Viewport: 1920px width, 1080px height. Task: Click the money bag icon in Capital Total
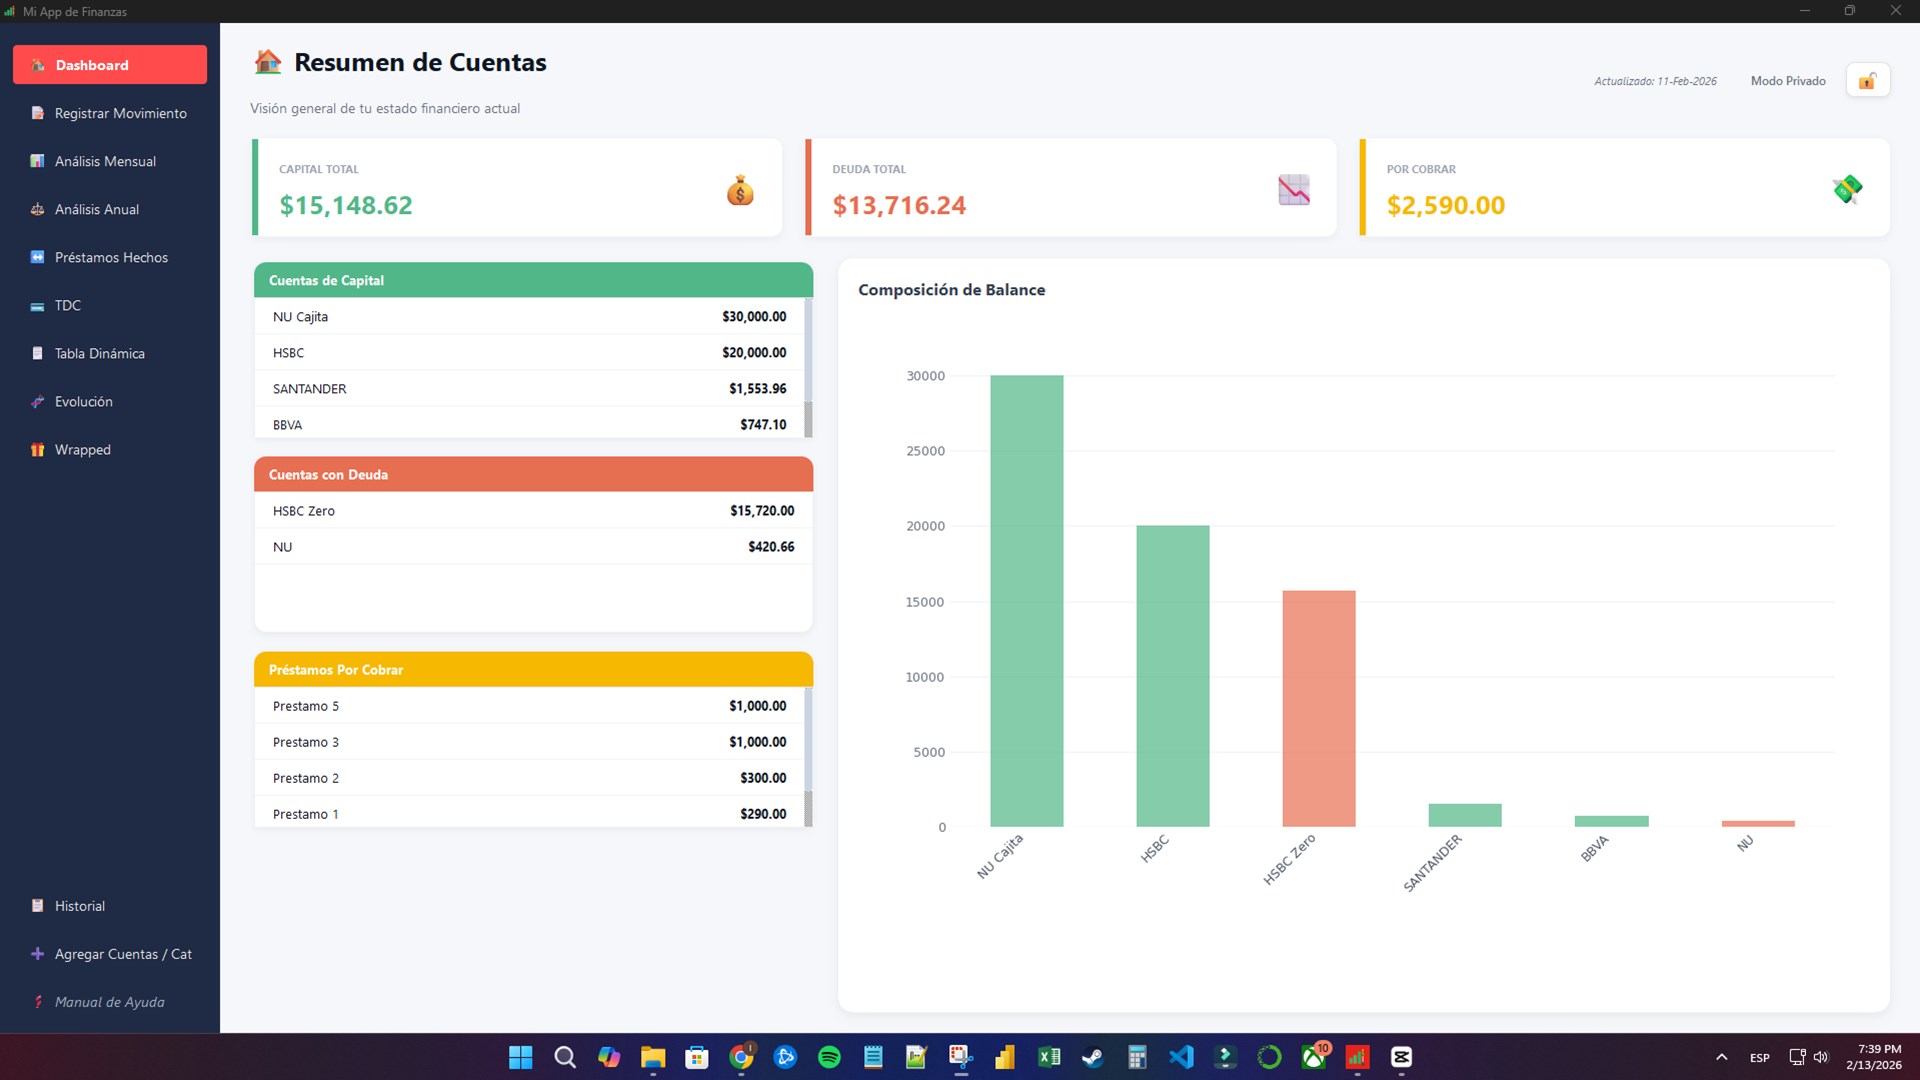pyautogui.click(x=740, y=190)
